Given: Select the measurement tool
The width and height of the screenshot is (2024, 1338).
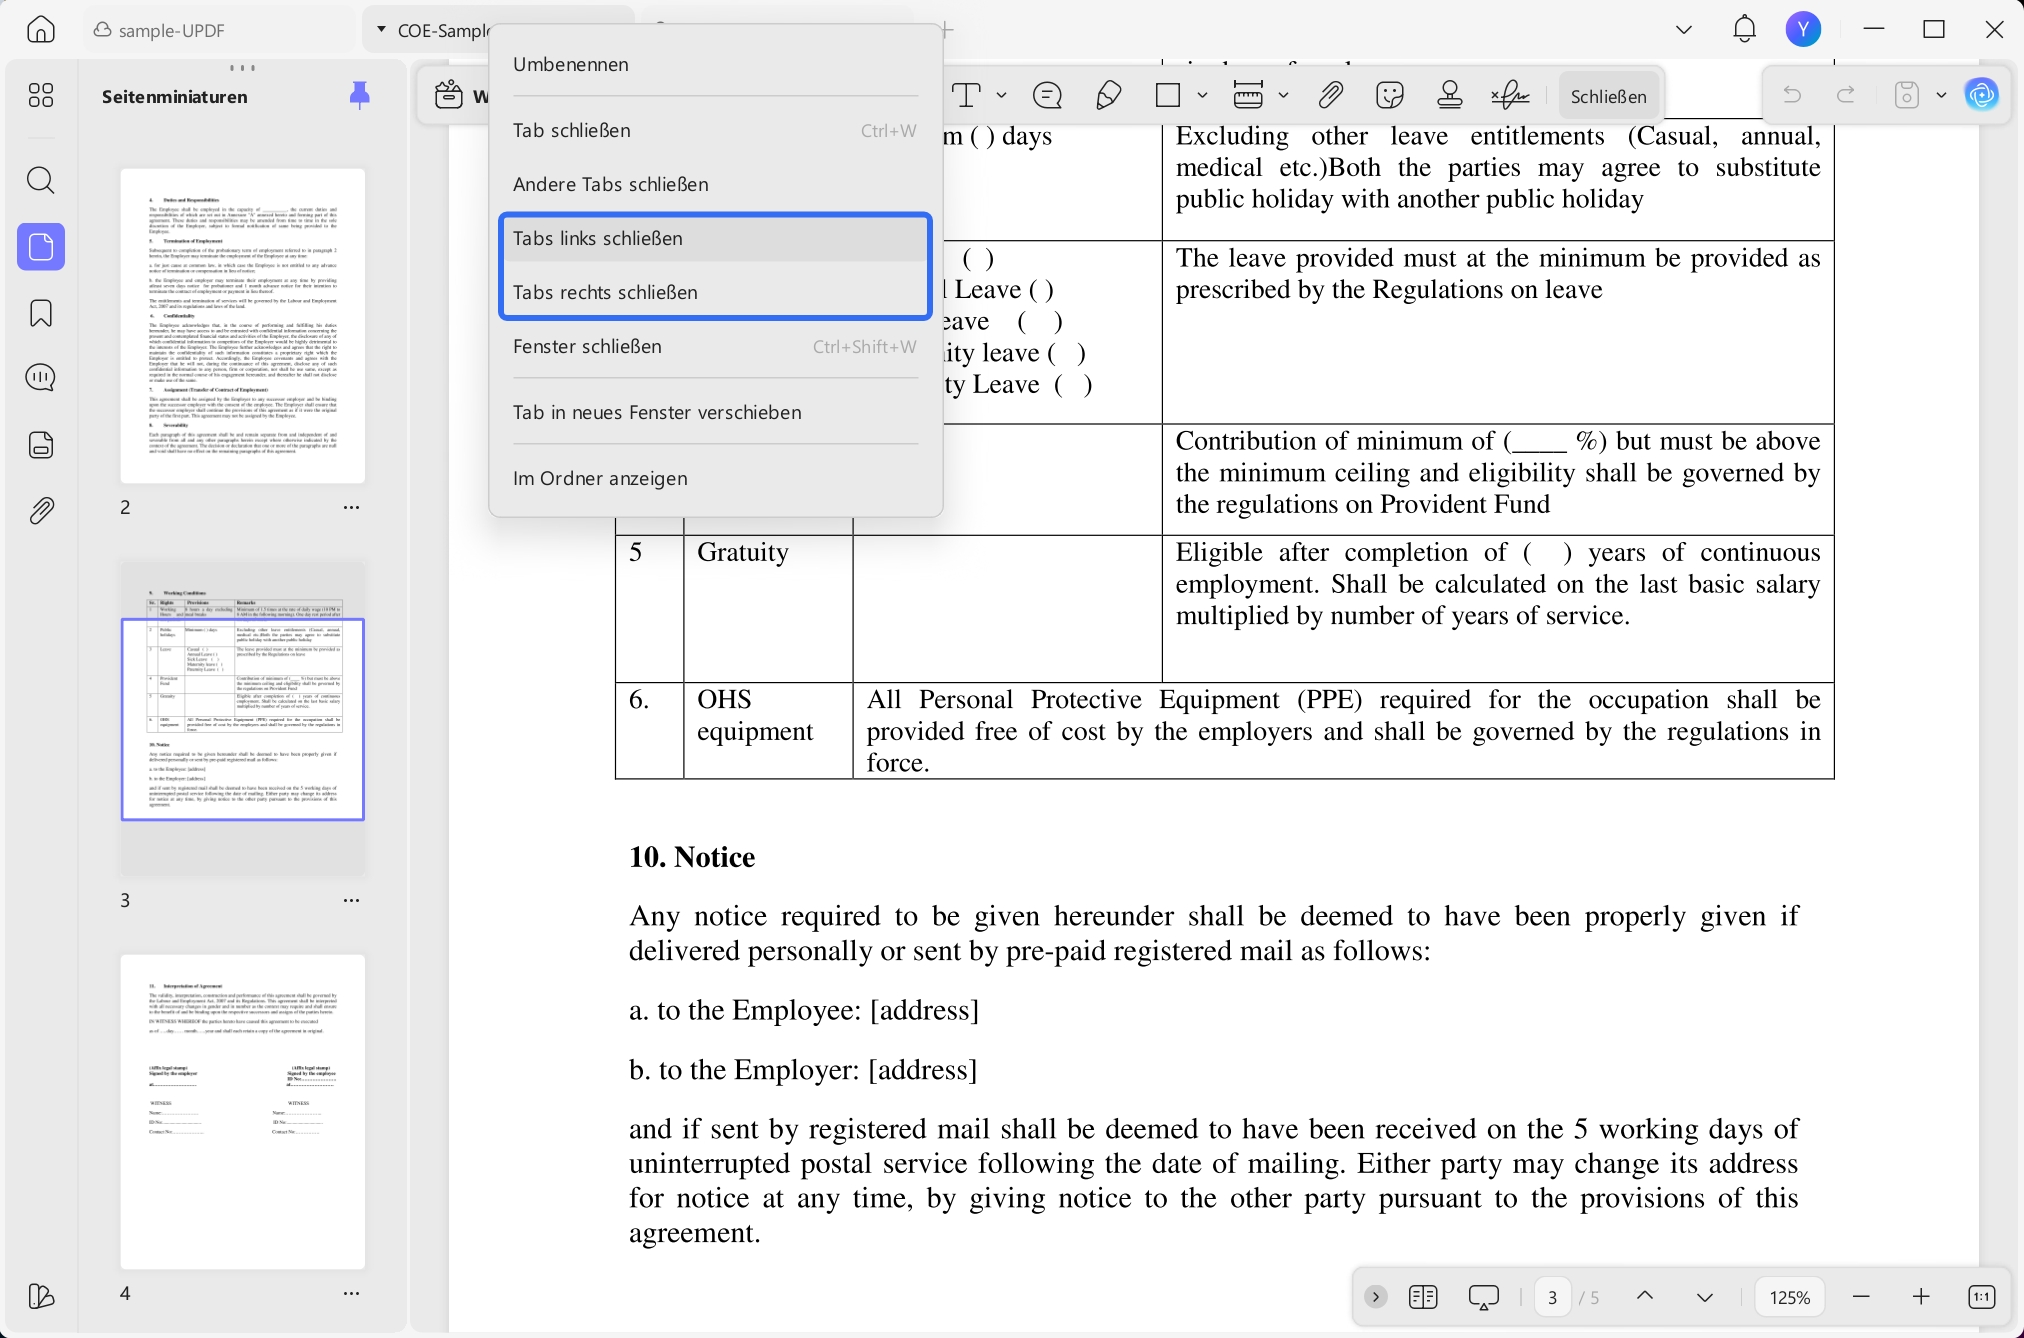Looking at the screenshot, I should click(1248, 96).
